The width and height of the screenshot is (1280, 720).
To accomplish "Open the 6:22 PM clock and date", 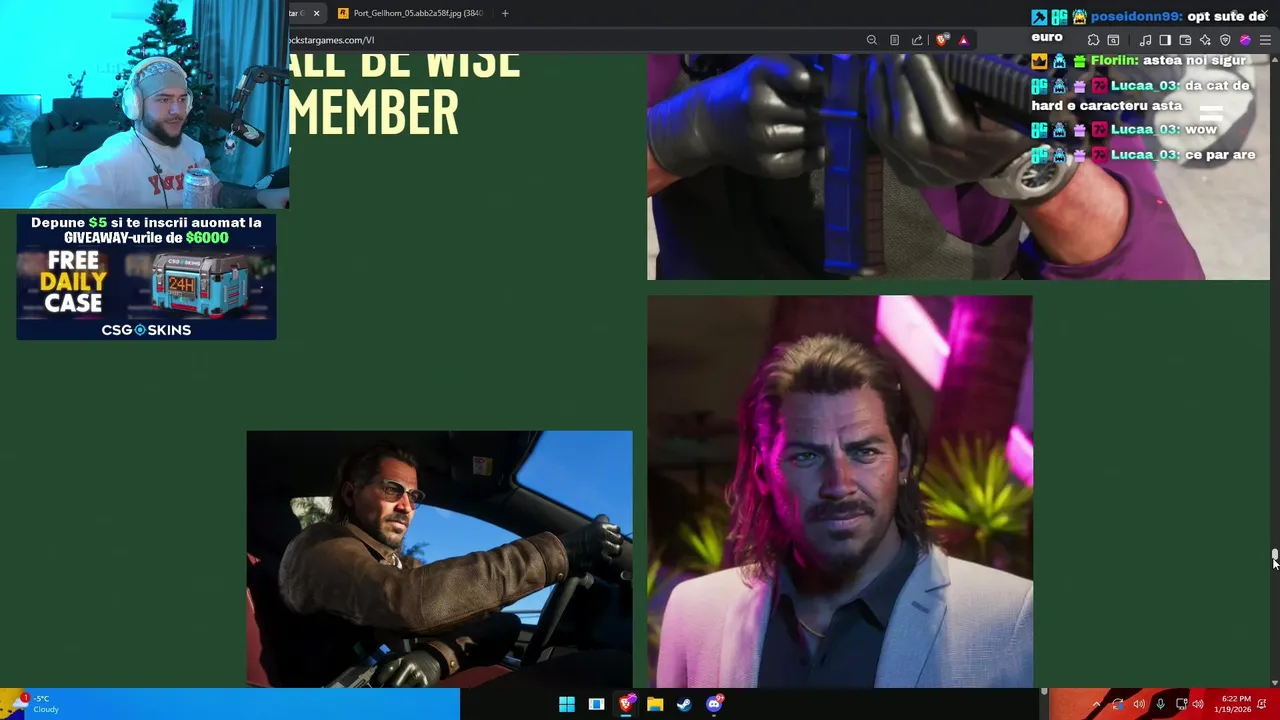I will (1231, 704).
